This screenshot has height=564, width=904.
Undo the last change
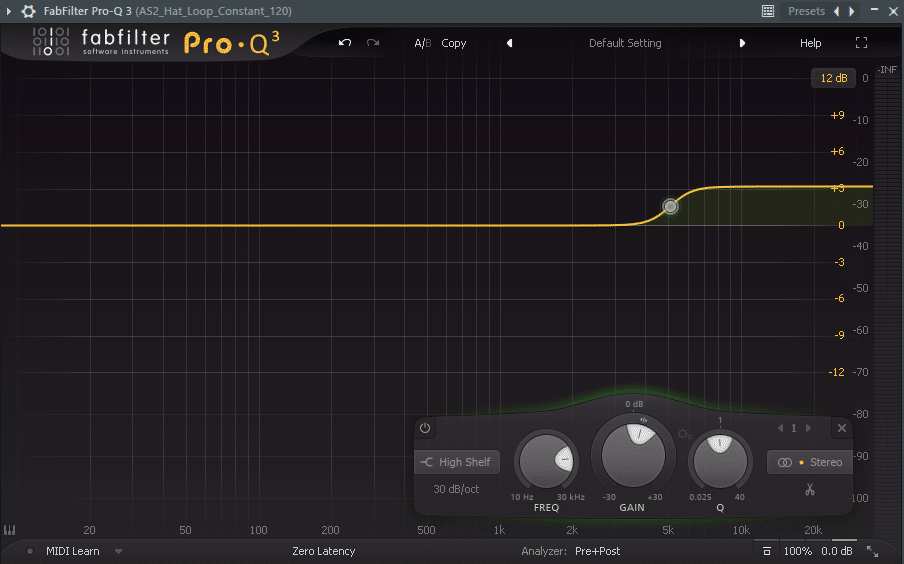pyautogui.click(x=345, y=43)
